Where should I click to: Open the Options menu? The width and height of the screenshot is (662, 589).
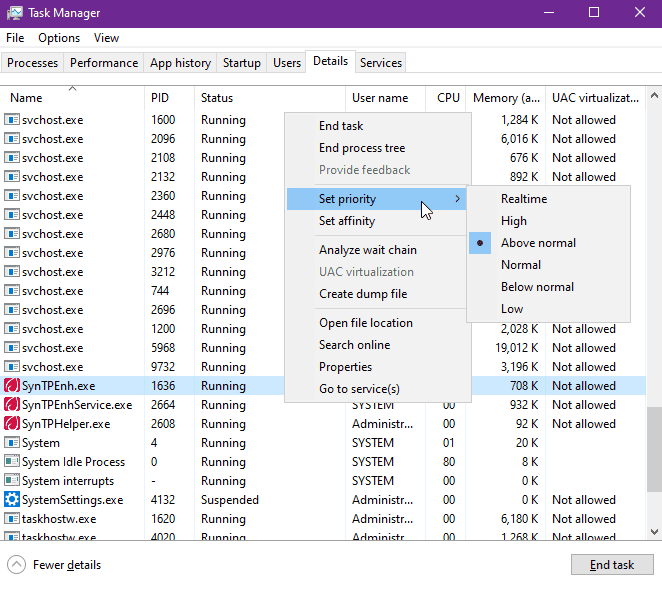59,38
